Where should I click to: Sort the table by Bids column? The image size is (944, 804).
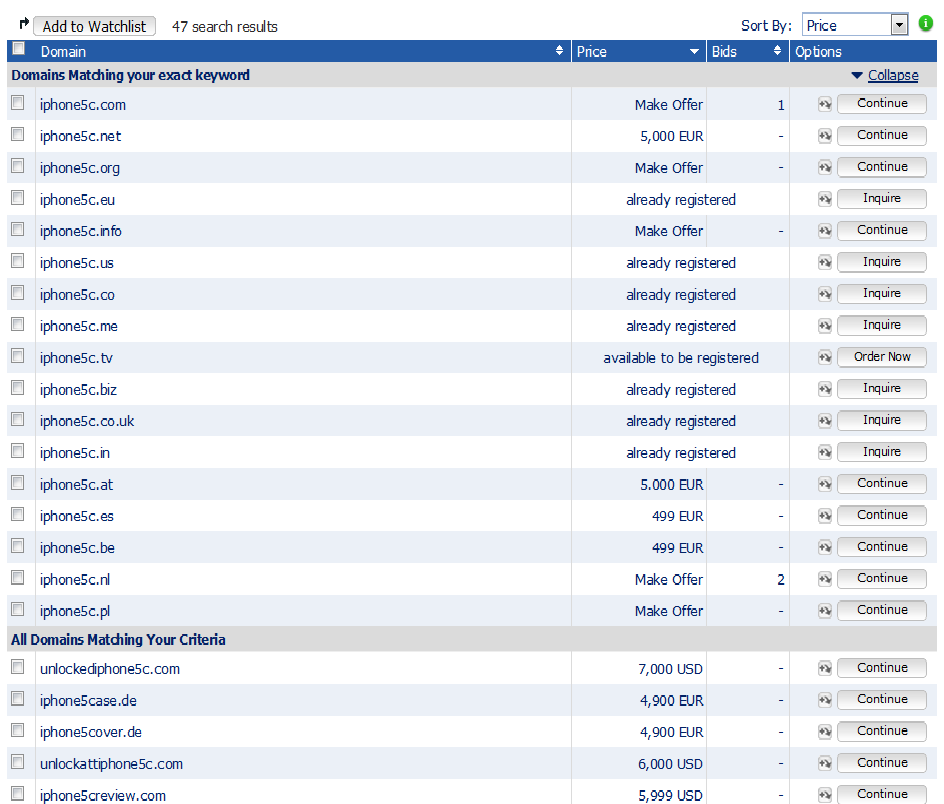coord(777,51)
